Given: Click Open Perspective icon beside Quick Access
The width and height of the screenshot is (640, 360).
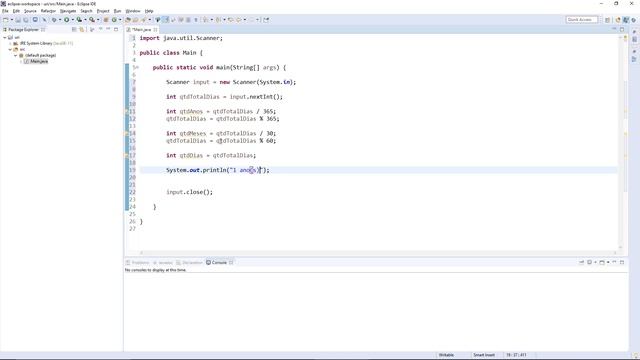Looking at the screenshot, I should point(607,20).
